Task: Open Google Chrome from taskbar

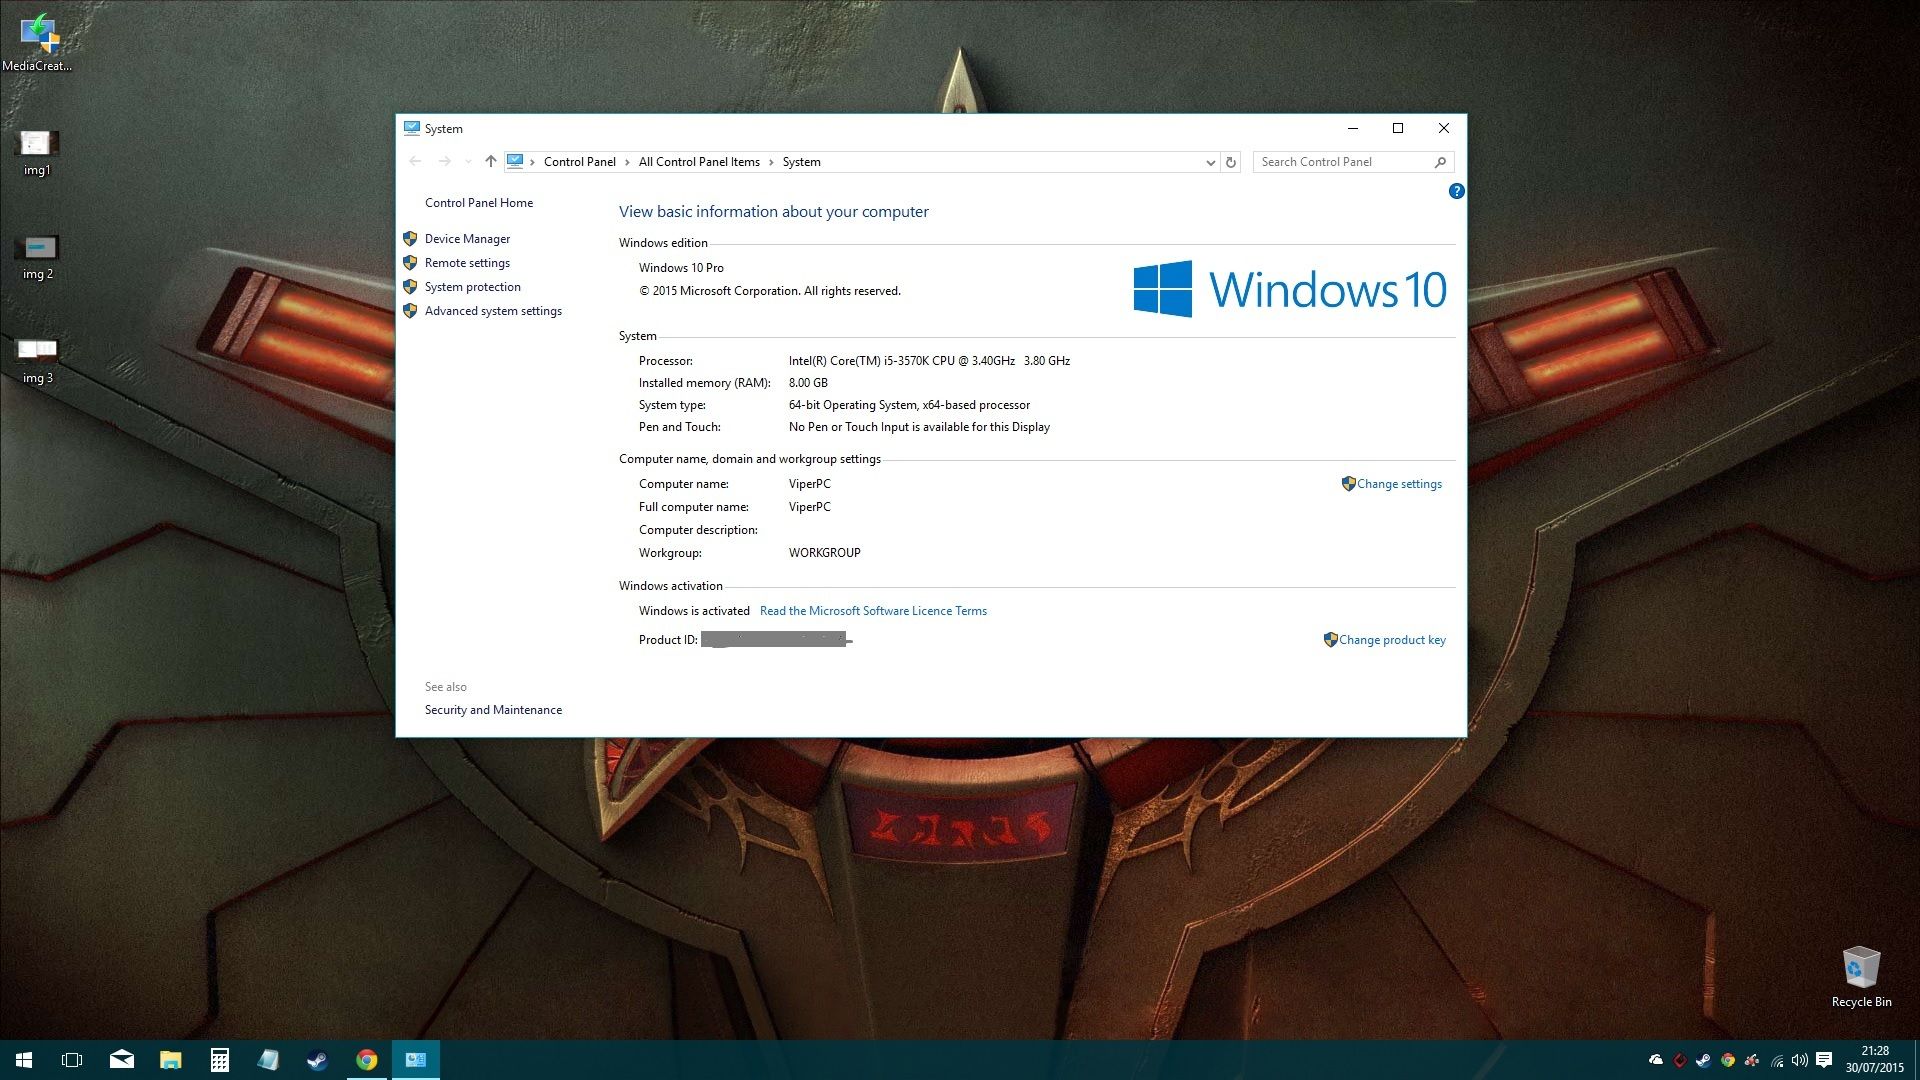Action: 367,1060
